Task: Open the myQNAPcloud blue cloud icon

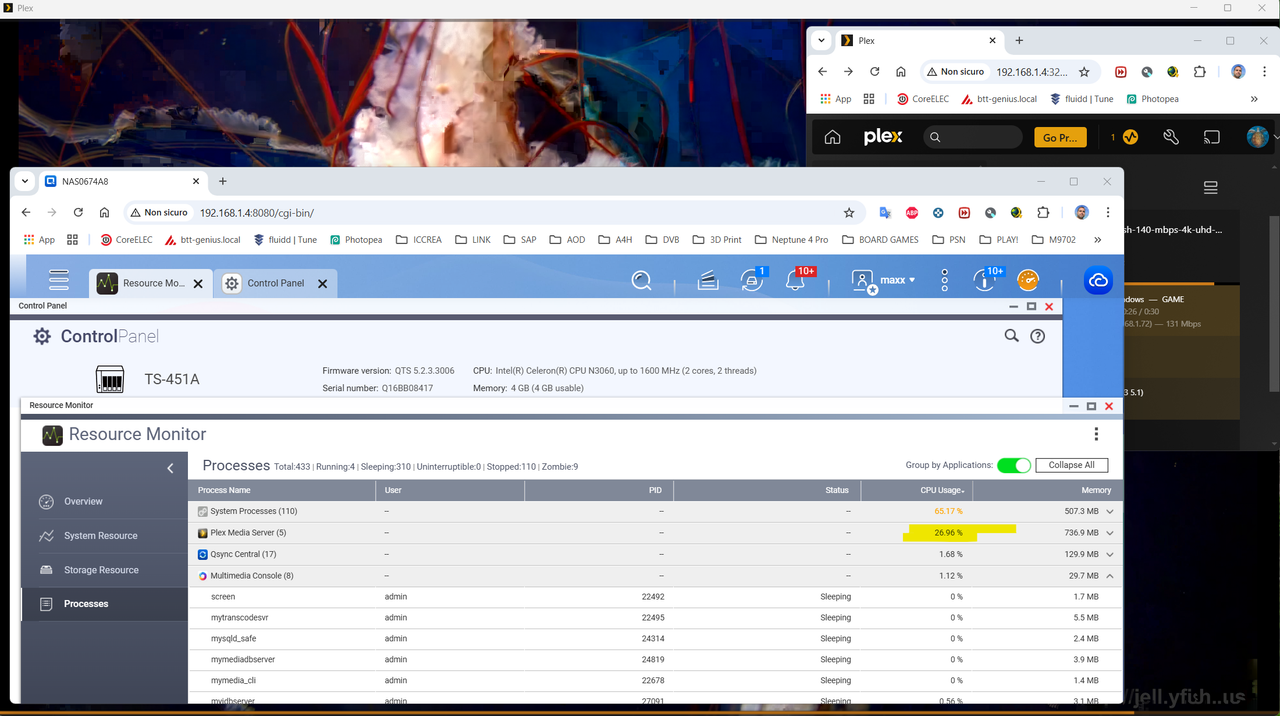Action: pyautogui.click(x=1098, y=281)
